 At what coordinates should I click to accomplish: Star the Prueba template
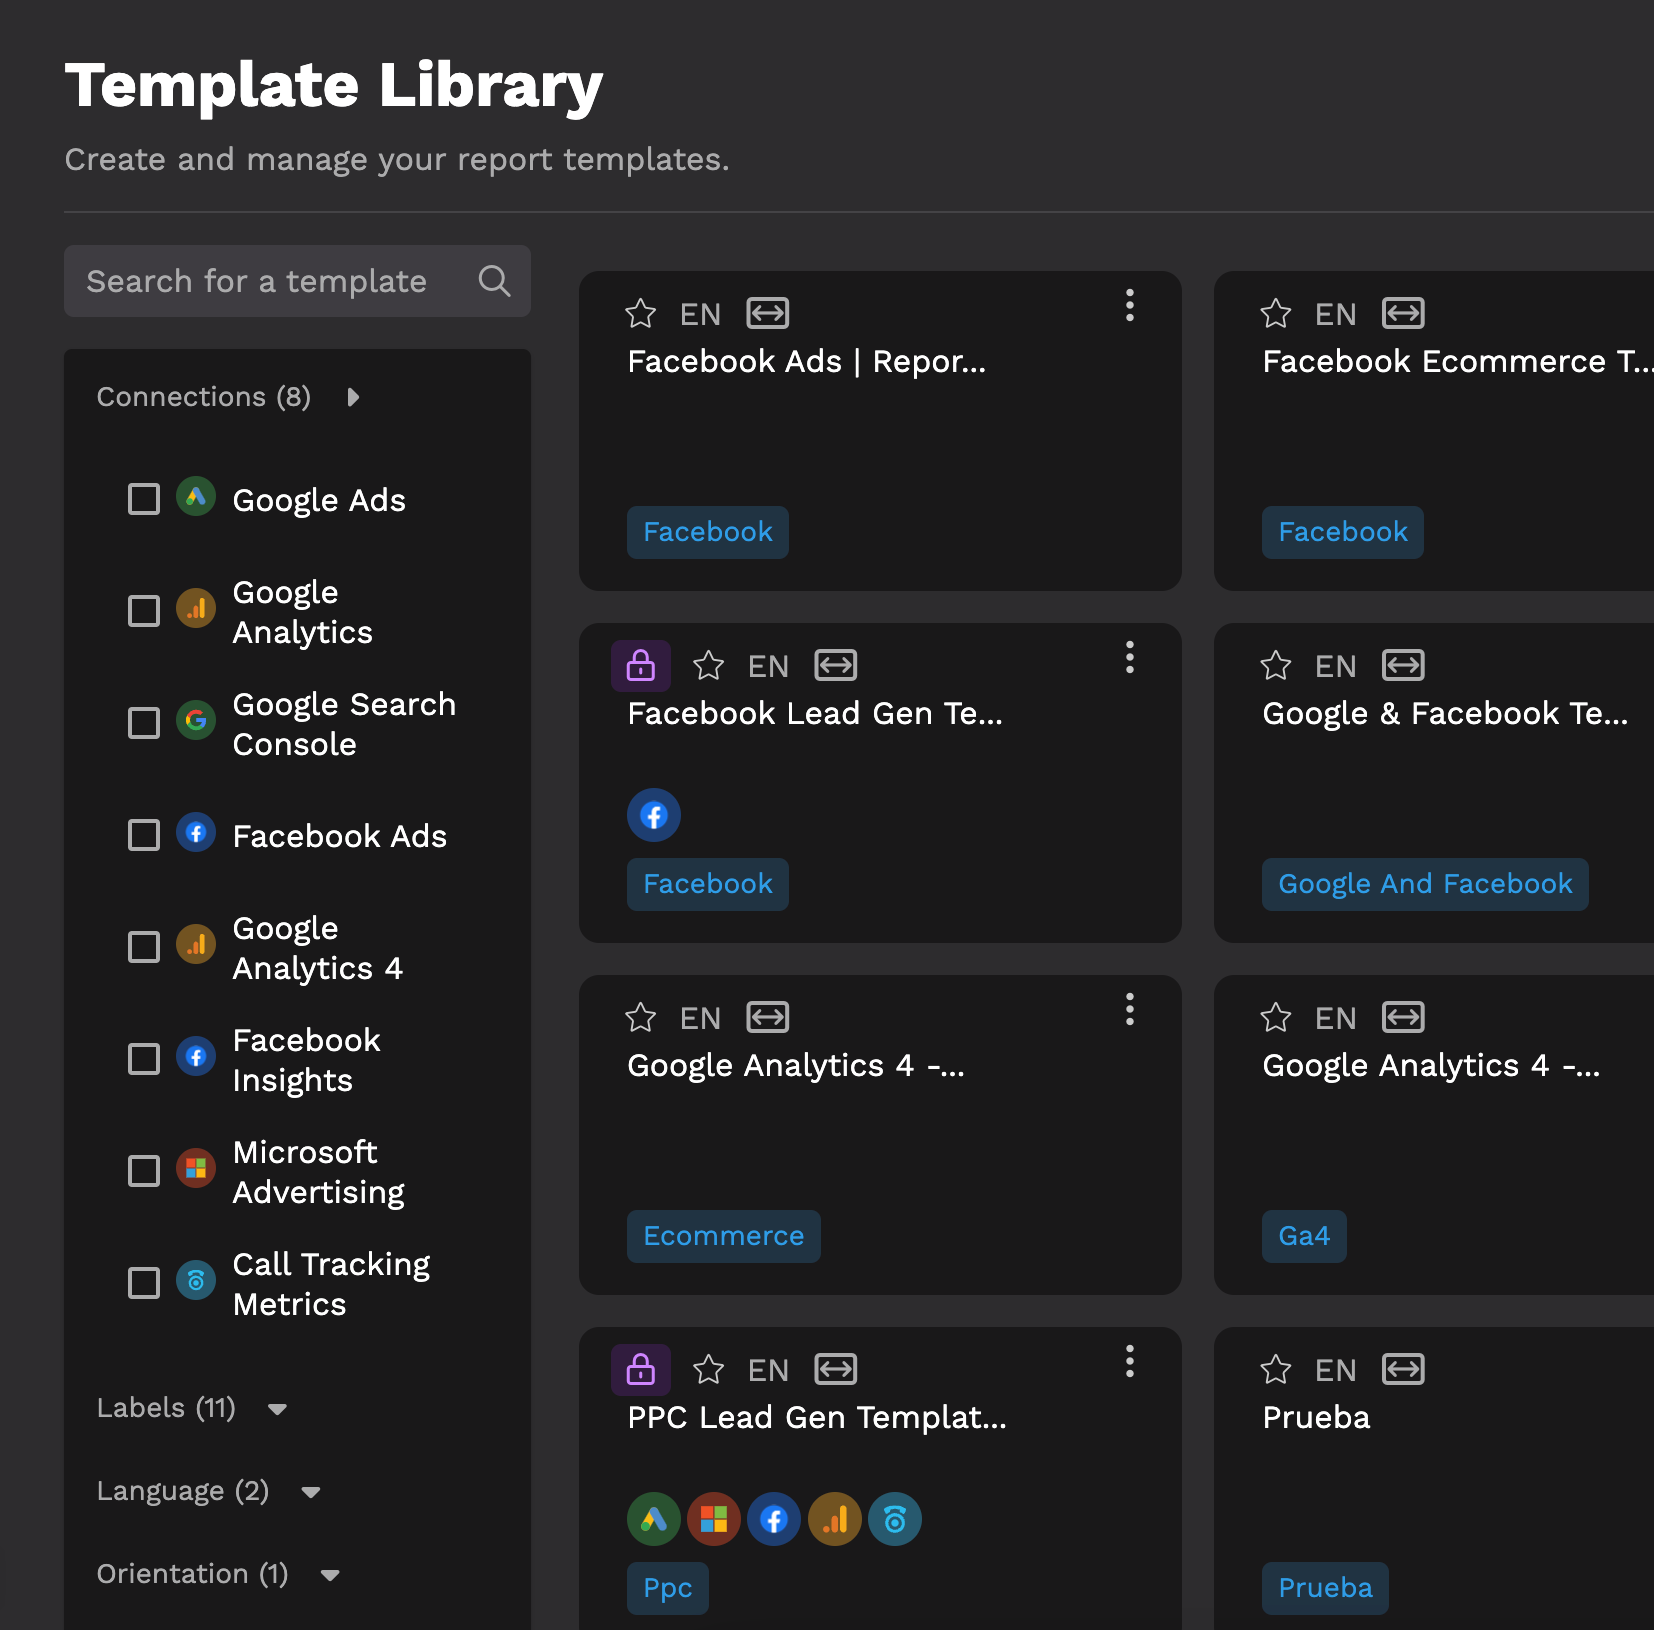pos(1275,1370)
